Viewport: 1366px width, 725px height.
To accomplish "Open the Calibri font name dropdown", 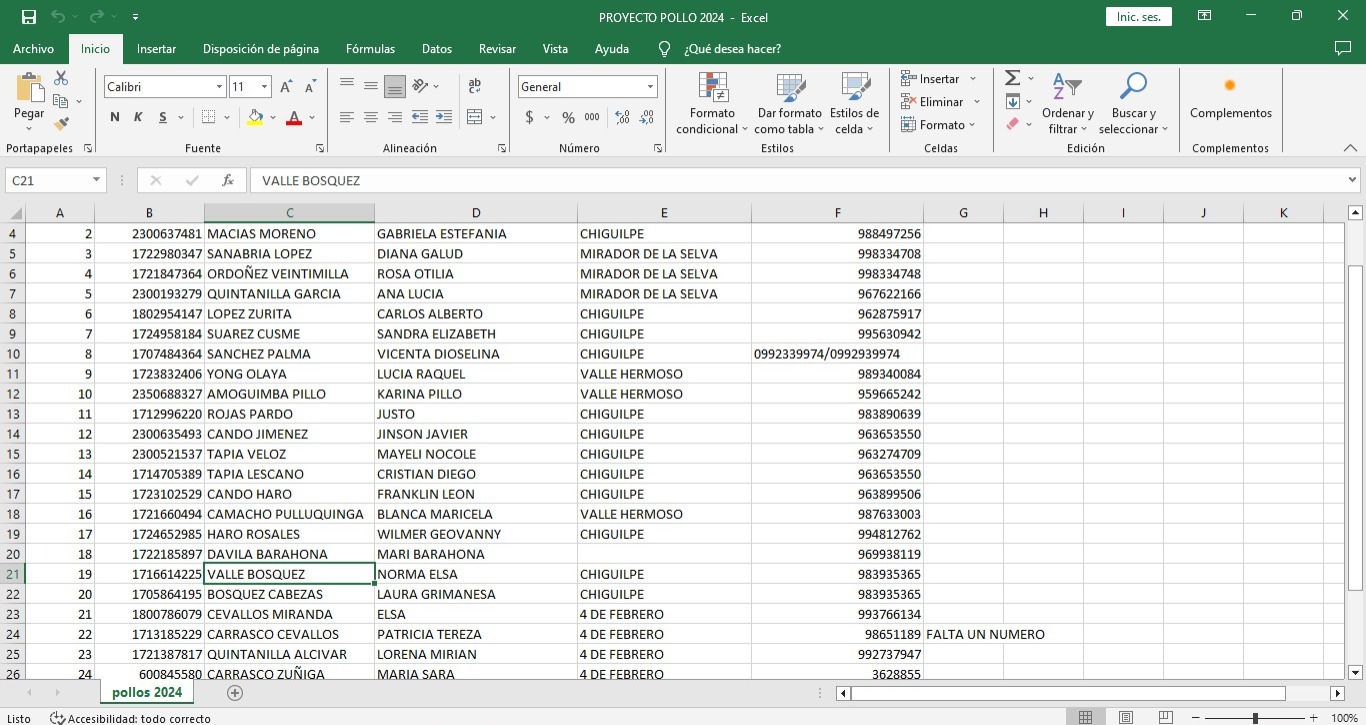I will (219, 87).
